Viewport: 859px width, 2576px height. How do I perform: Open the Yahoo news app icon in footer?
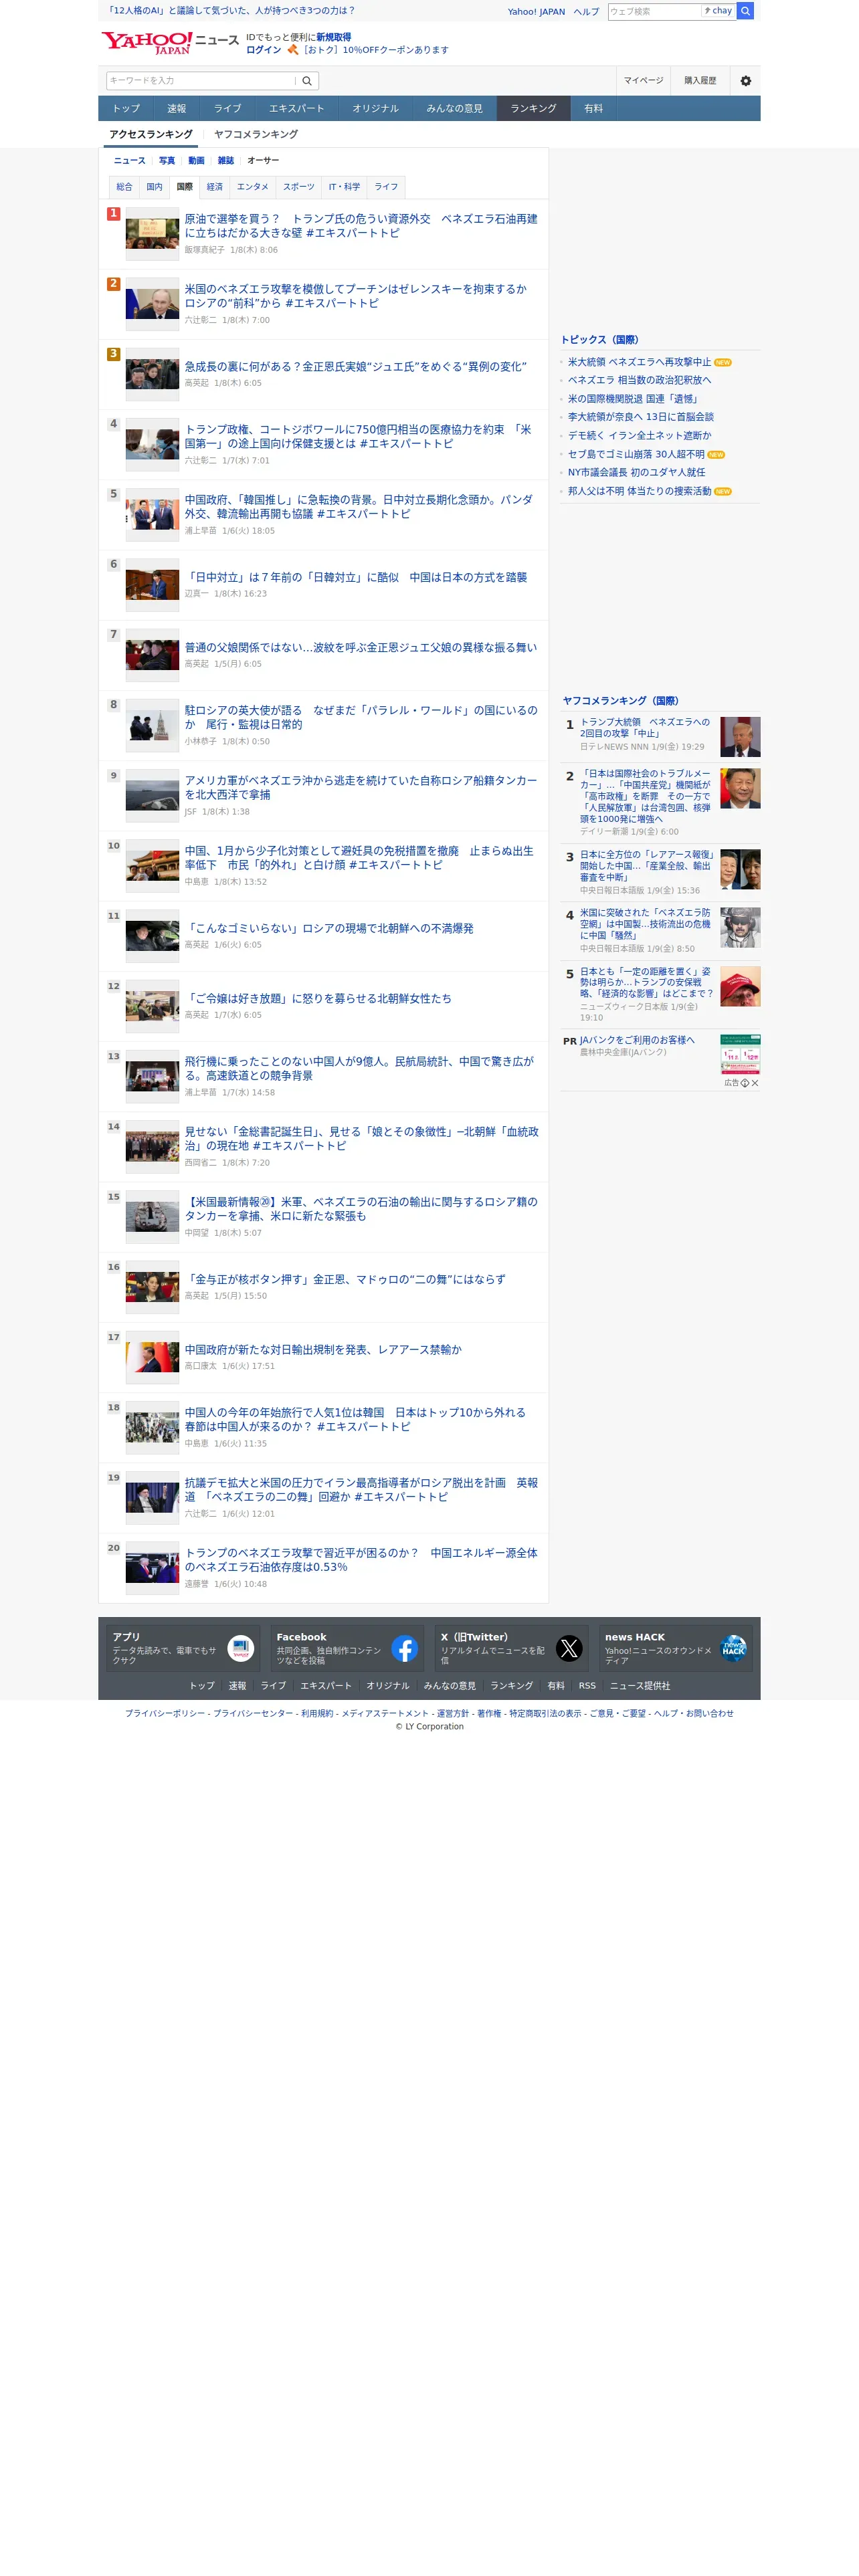(x=240, y=1648)
